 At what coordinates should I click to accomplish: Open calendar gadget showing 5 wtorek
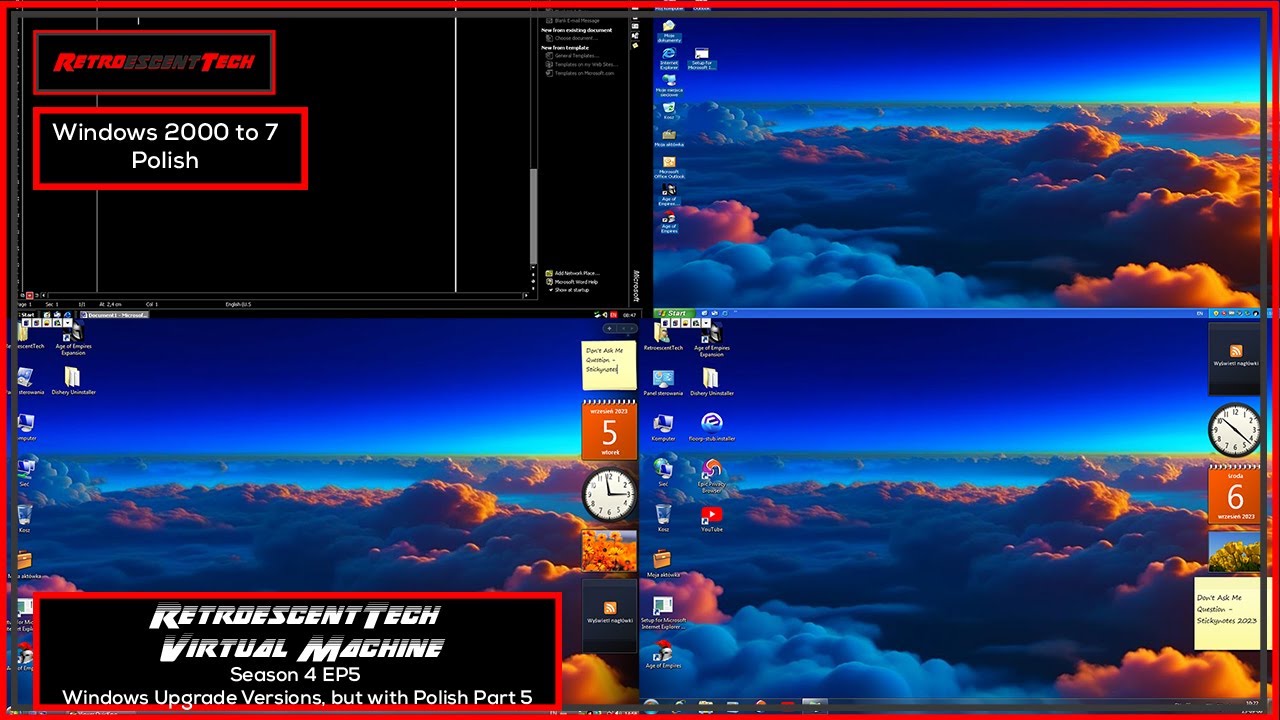point(609,430)
